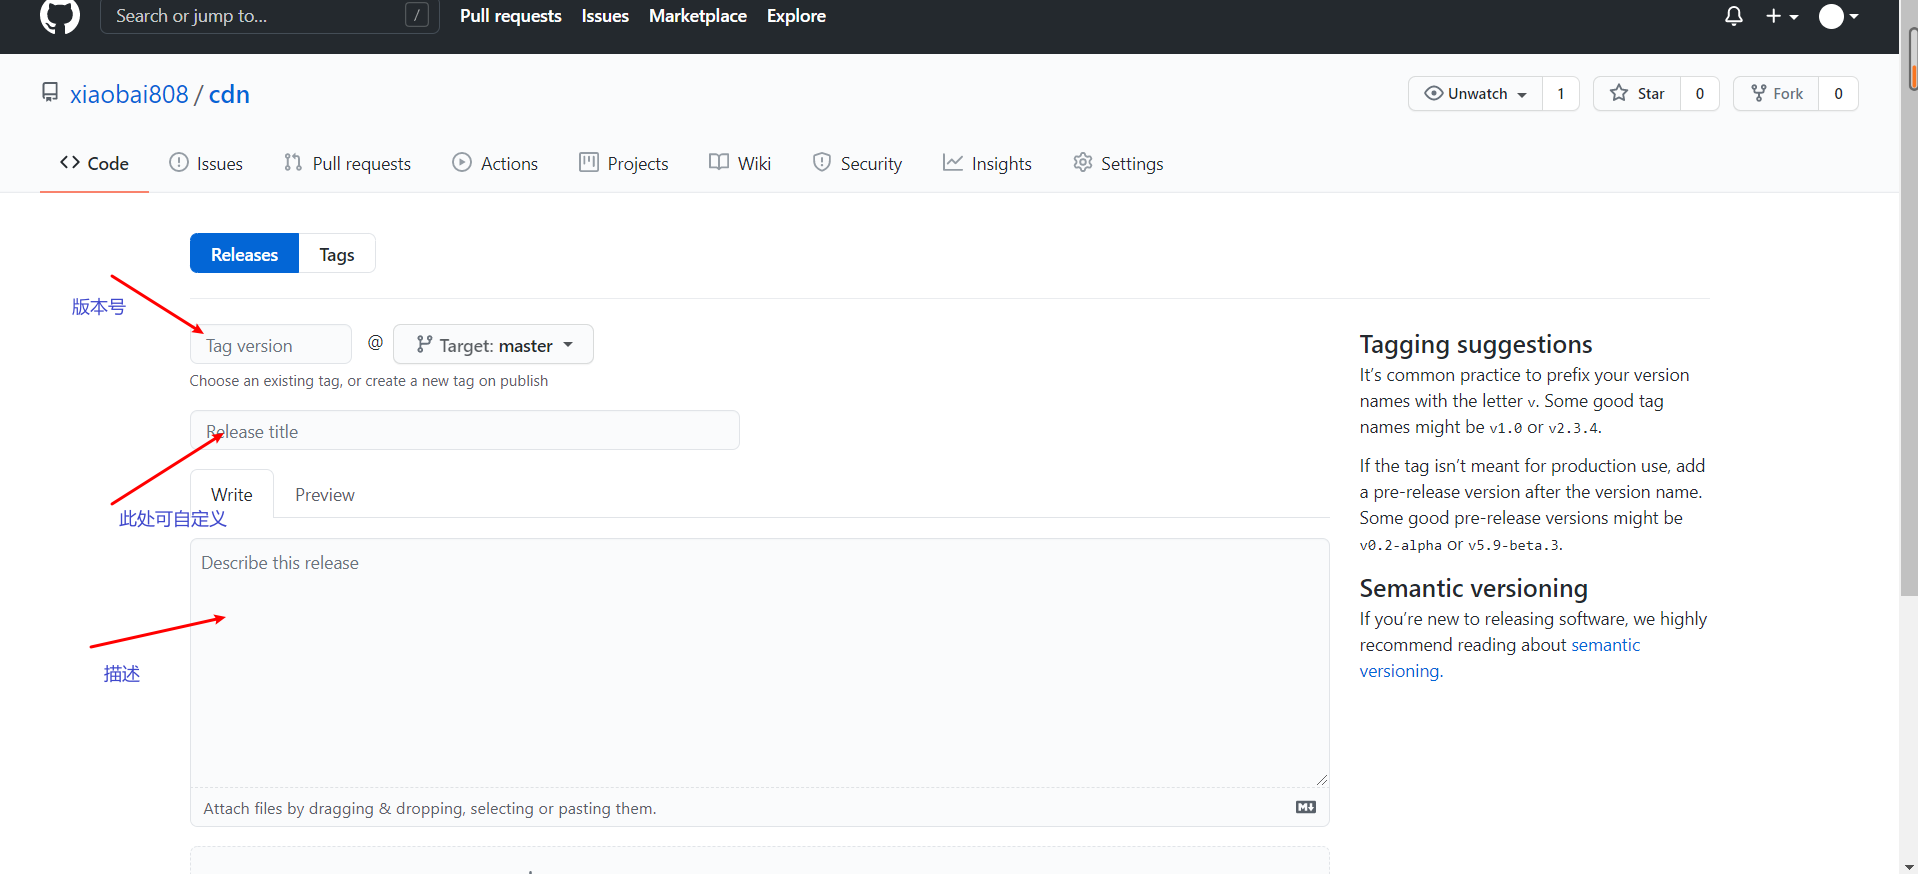Focus the Search or jump to box
Viewport: 1918px width, 874px height.
[269, 16]
